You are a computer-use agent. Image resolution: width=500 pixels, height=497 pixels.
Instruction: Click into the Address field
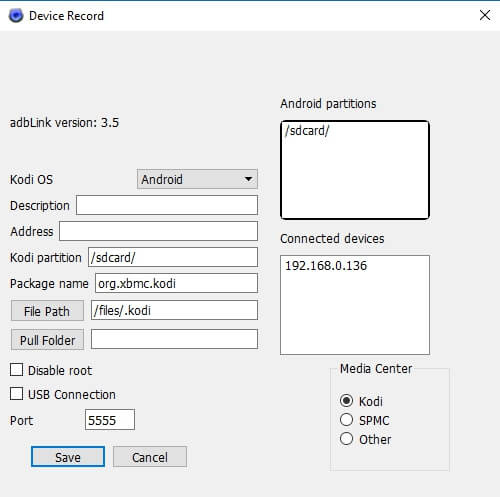tap(158, 231)
